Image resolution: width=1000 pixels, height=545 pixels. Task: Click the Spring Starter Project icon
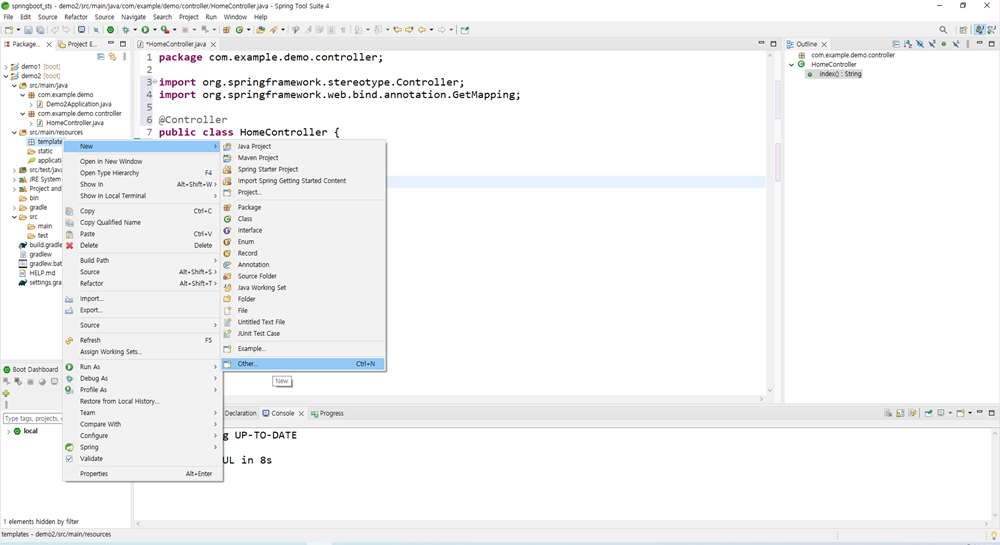(x=227, y=170)
